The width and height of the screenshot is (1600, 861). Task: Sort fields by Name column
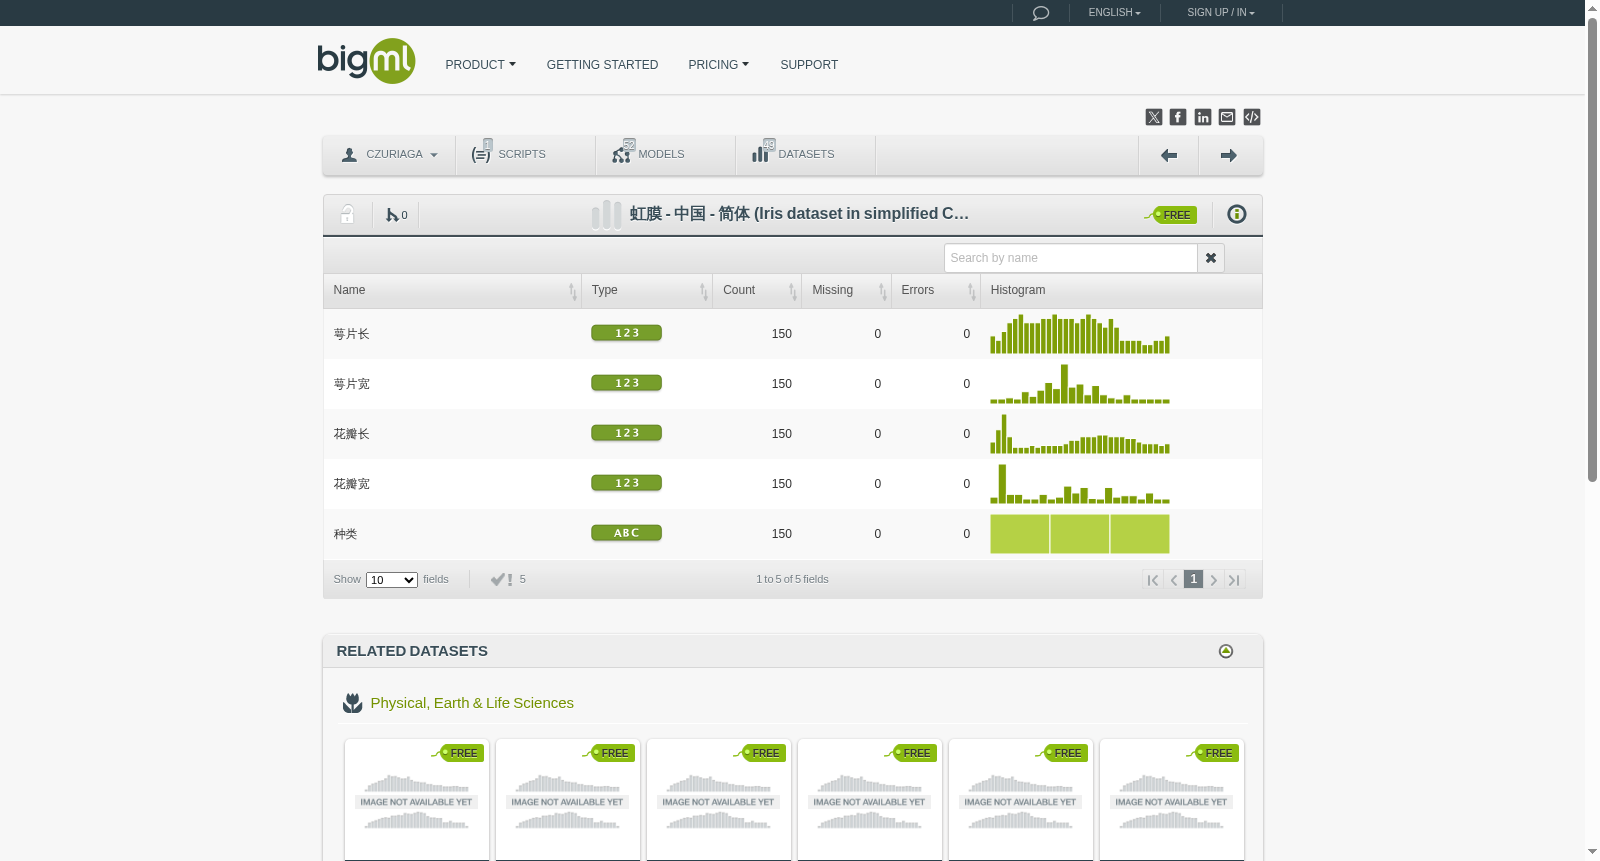(452, 291)
